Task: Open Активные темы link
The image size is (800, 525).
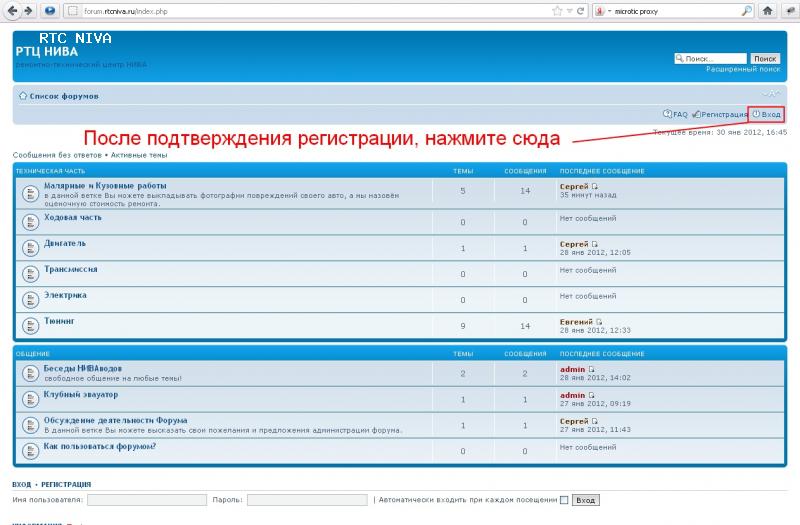Action: point(139,155)
